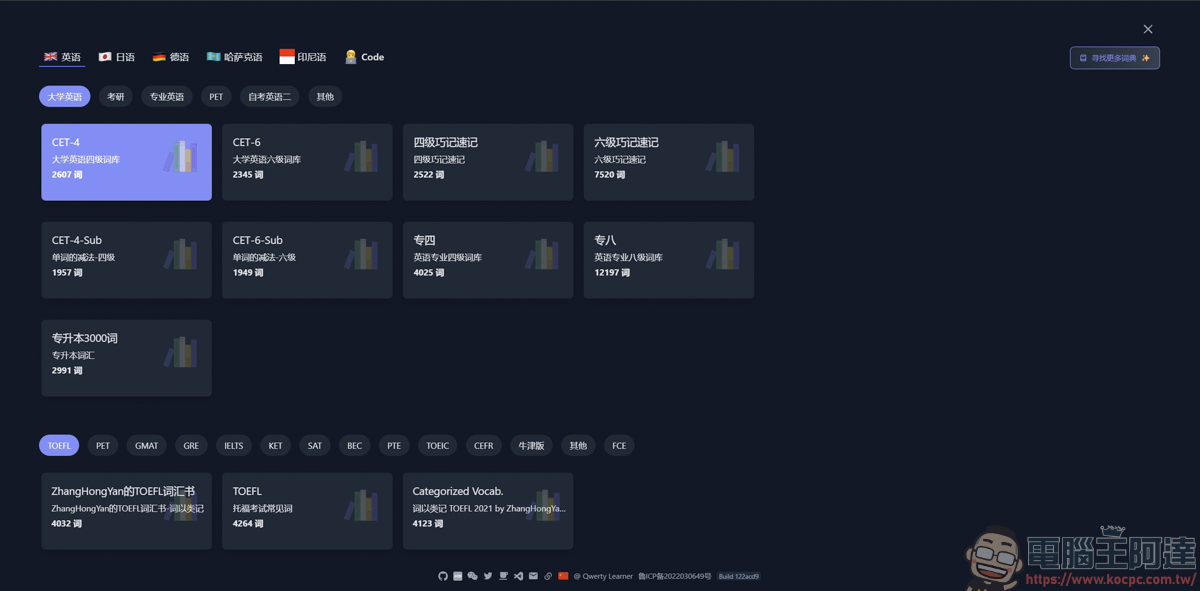
Task: Choose 四级巧记速记 dictionary card
Action: pyautogui.click(x=488, y=162)
